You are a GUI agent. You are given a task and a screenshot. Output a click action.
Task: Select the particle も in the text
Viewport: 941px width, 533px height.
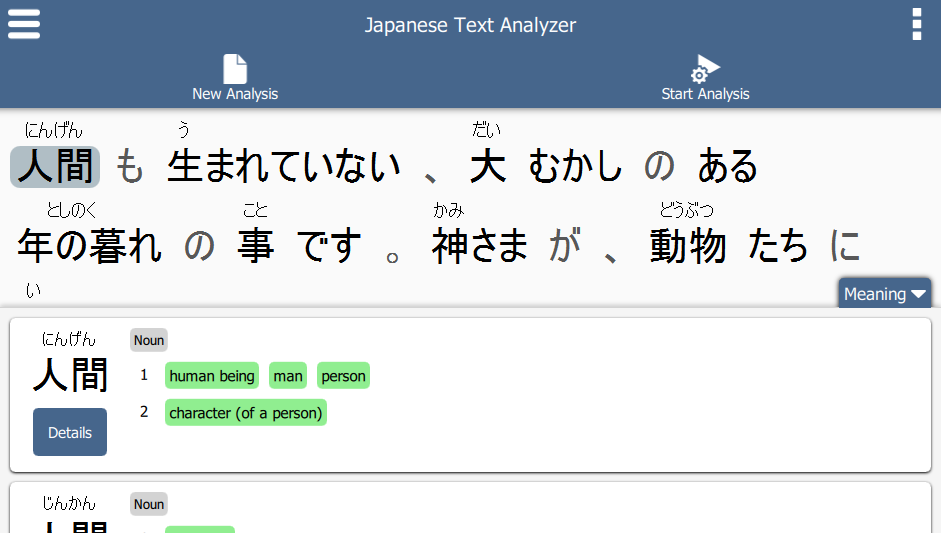(x=129, y=167)
